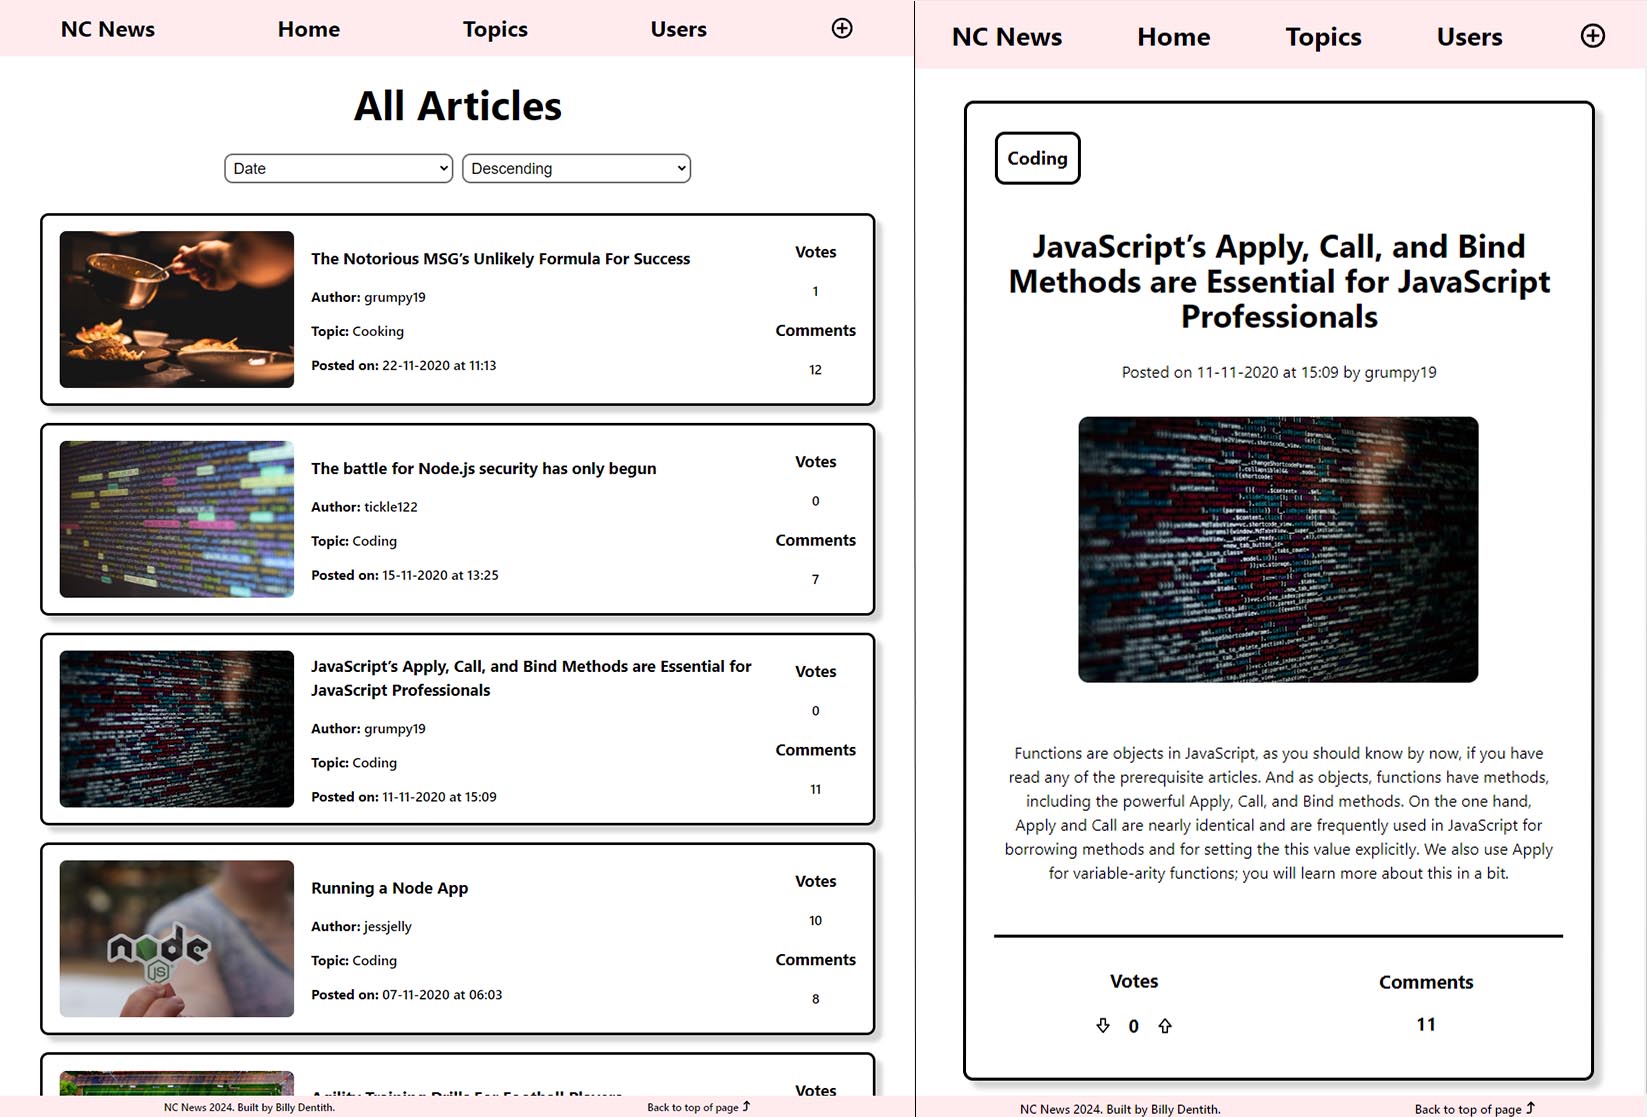Click up-arrow beside left 'Back to top of page'

tap(746, 1106)
